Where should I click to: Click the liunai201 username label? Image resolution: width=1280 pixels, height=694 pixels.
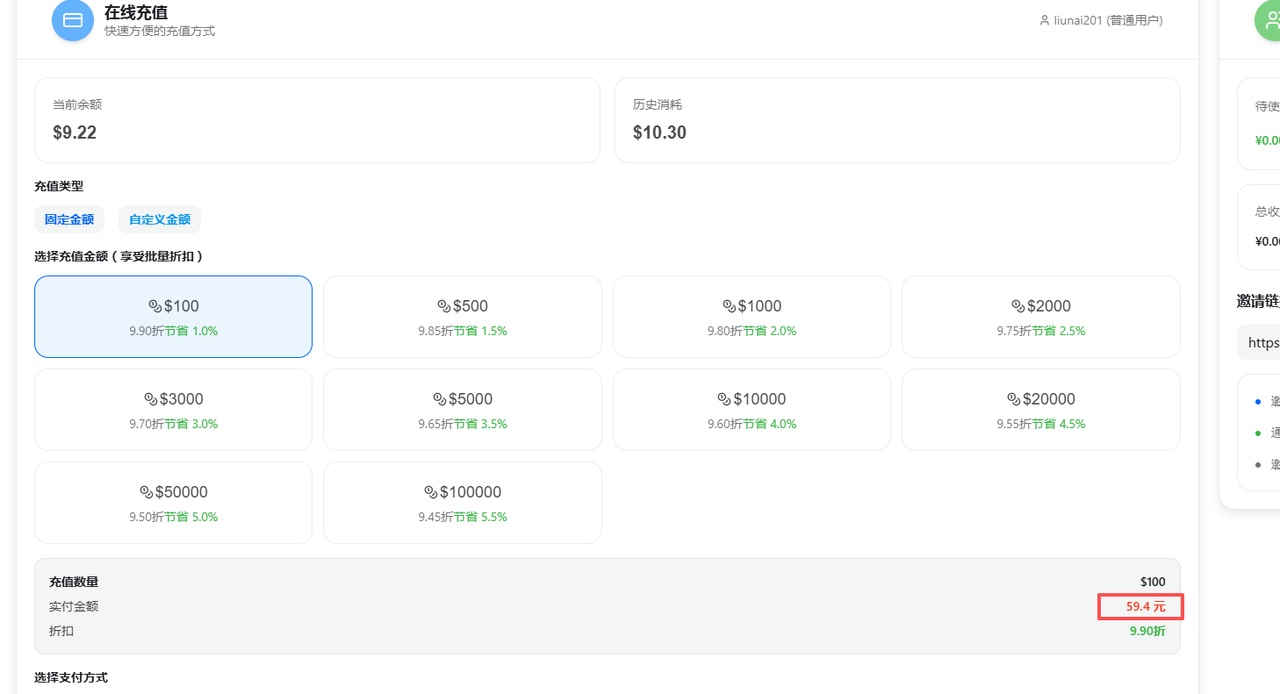tap(1108, 21)
